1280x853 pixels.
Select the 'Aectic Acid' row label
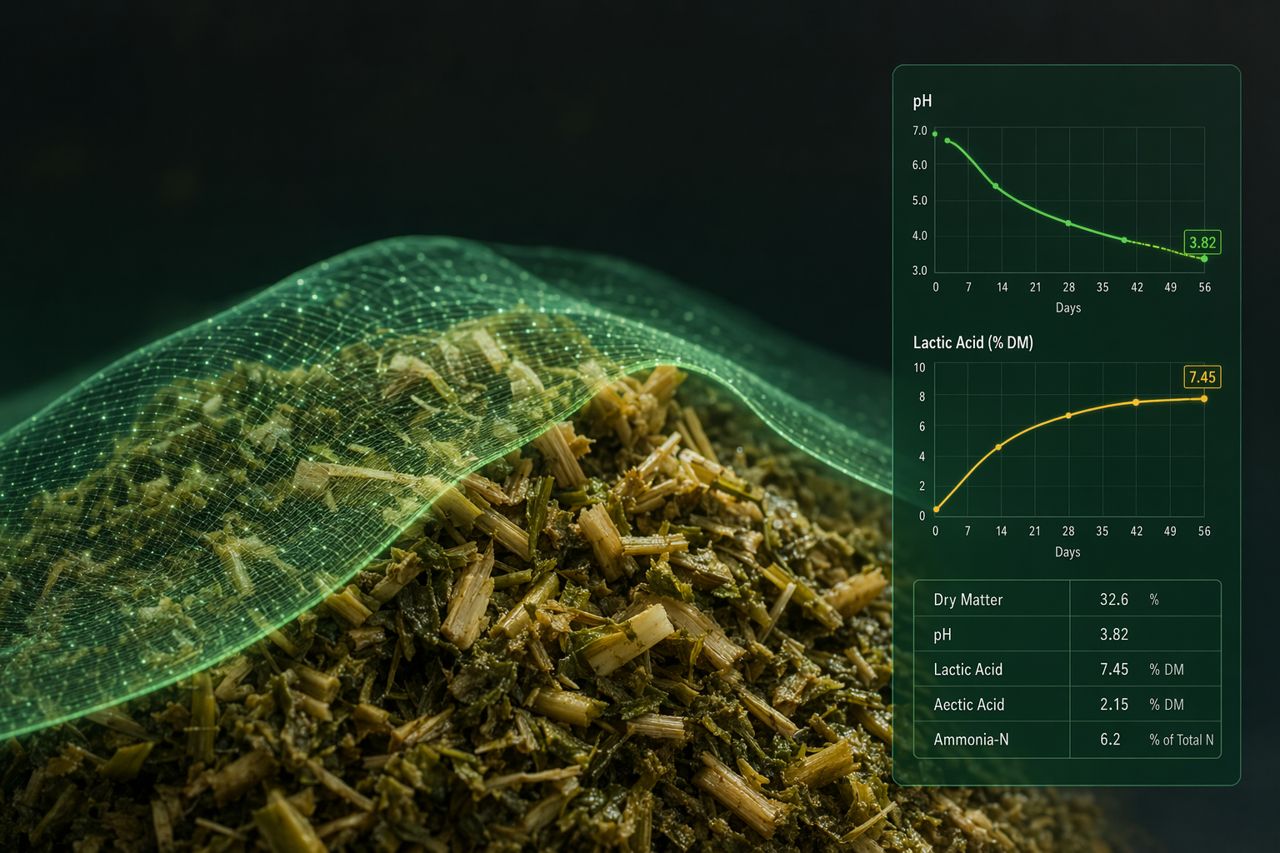[969, 704]
